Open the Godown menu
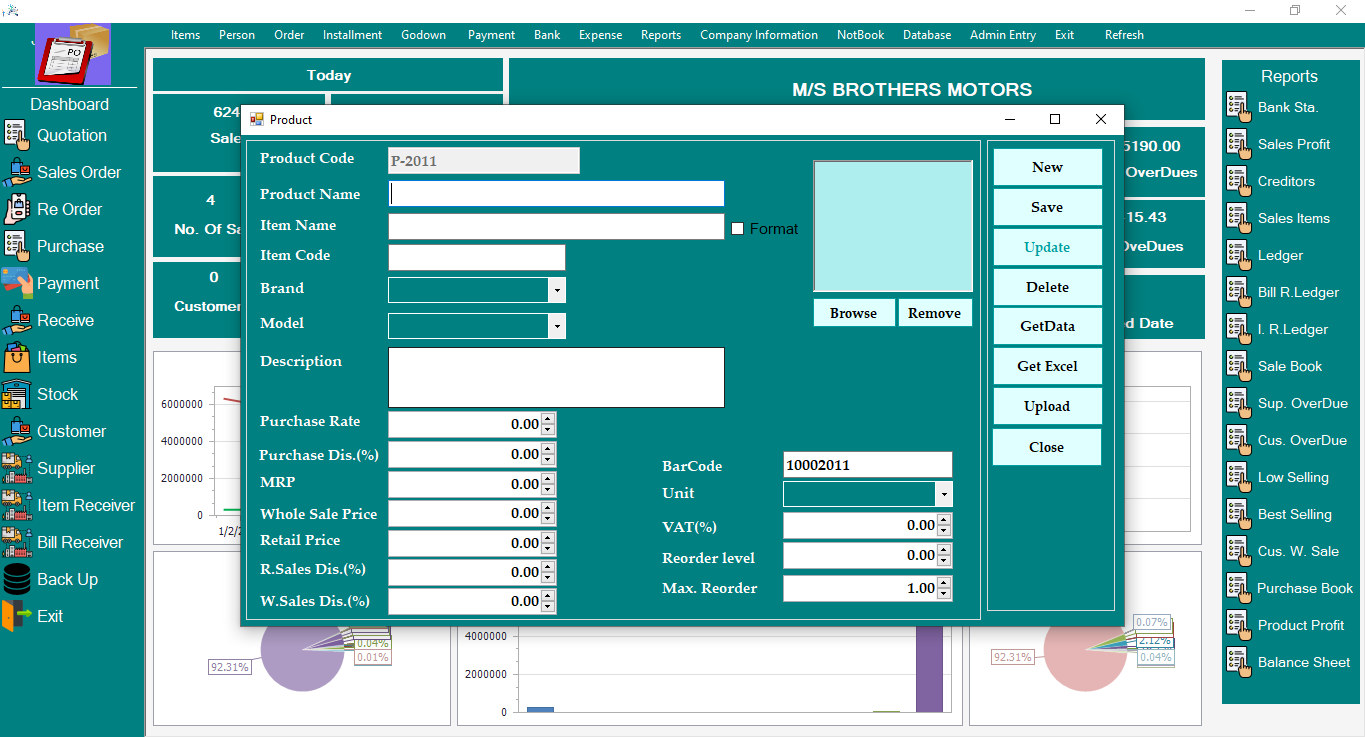Image resolution: width=1365 pixels, height=737 pixels. pos(424,35)
